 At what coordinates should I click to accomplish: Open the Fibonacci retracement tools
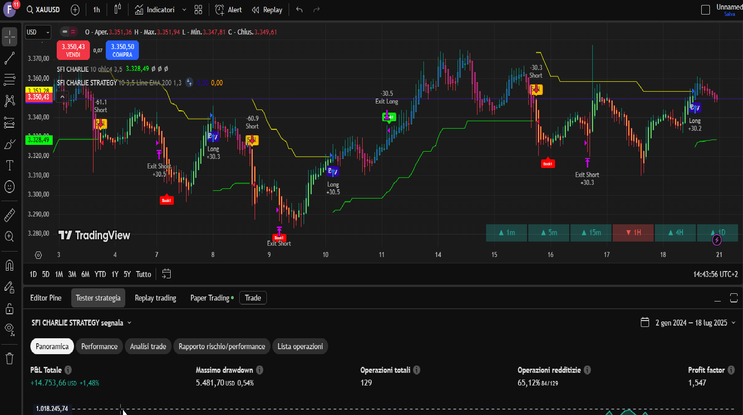tap(9, 79)
